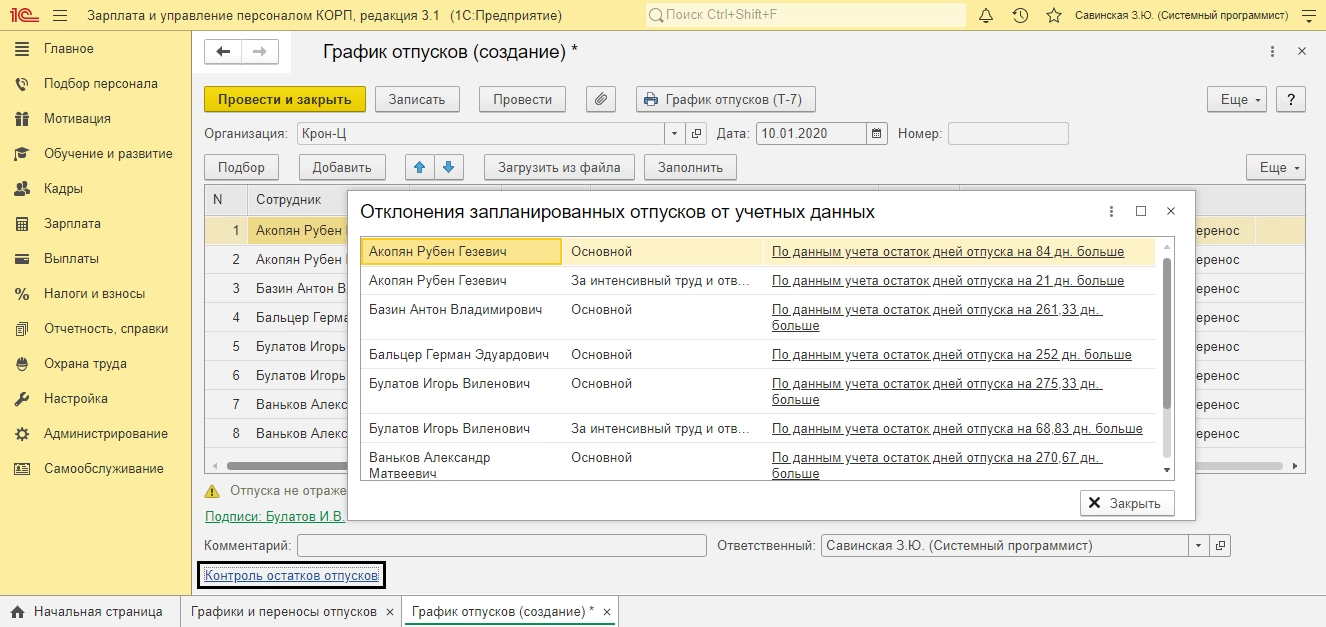Click the Комментарий input field
The image size is (1326, 627).
501,546
